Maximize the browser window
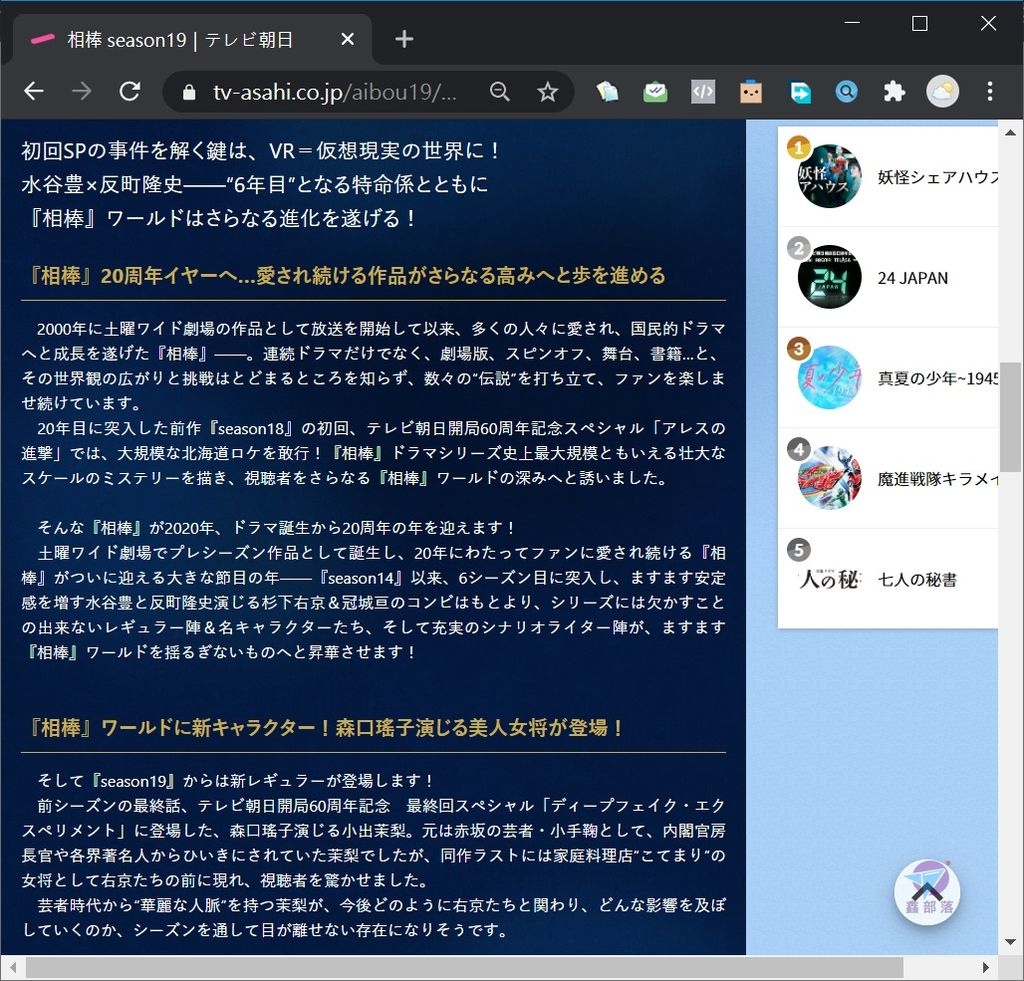This screenshot has width=1024, height=981. point(920,24)
